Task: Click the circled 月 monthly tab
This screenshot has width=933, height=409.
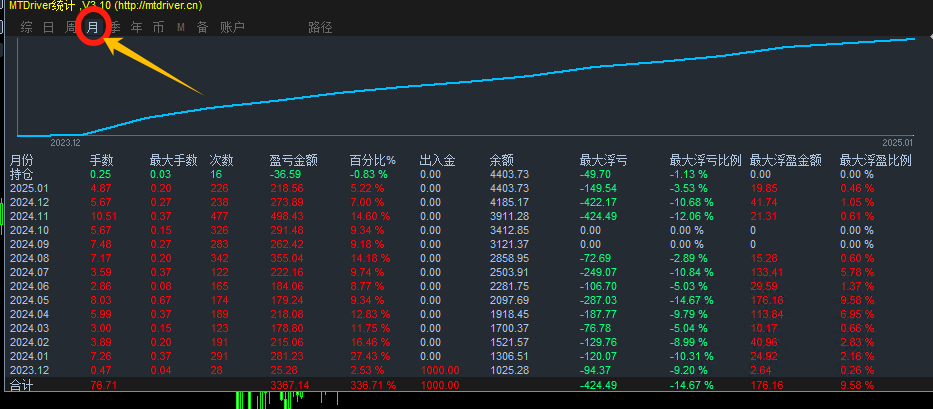Action: point(93,28)
